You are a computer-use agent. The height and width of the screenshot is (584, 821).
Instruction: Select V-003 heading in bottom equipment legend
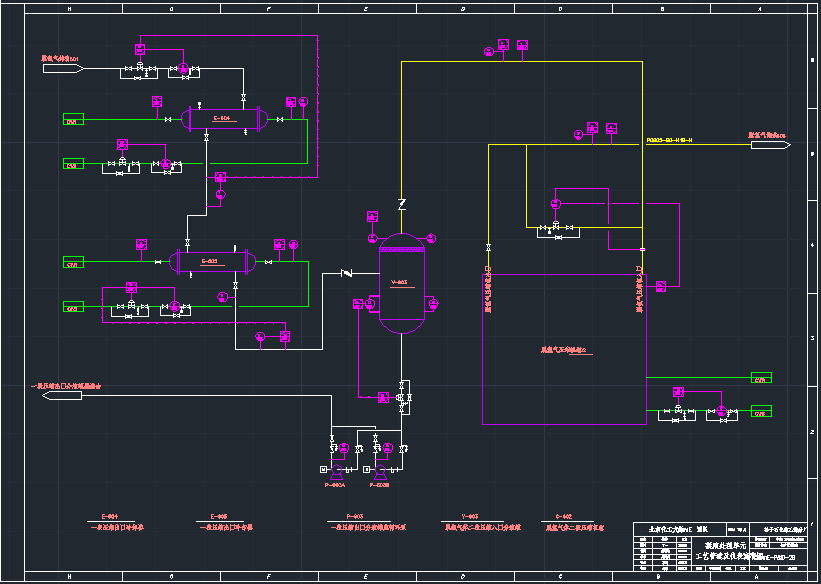coord(470,516)
